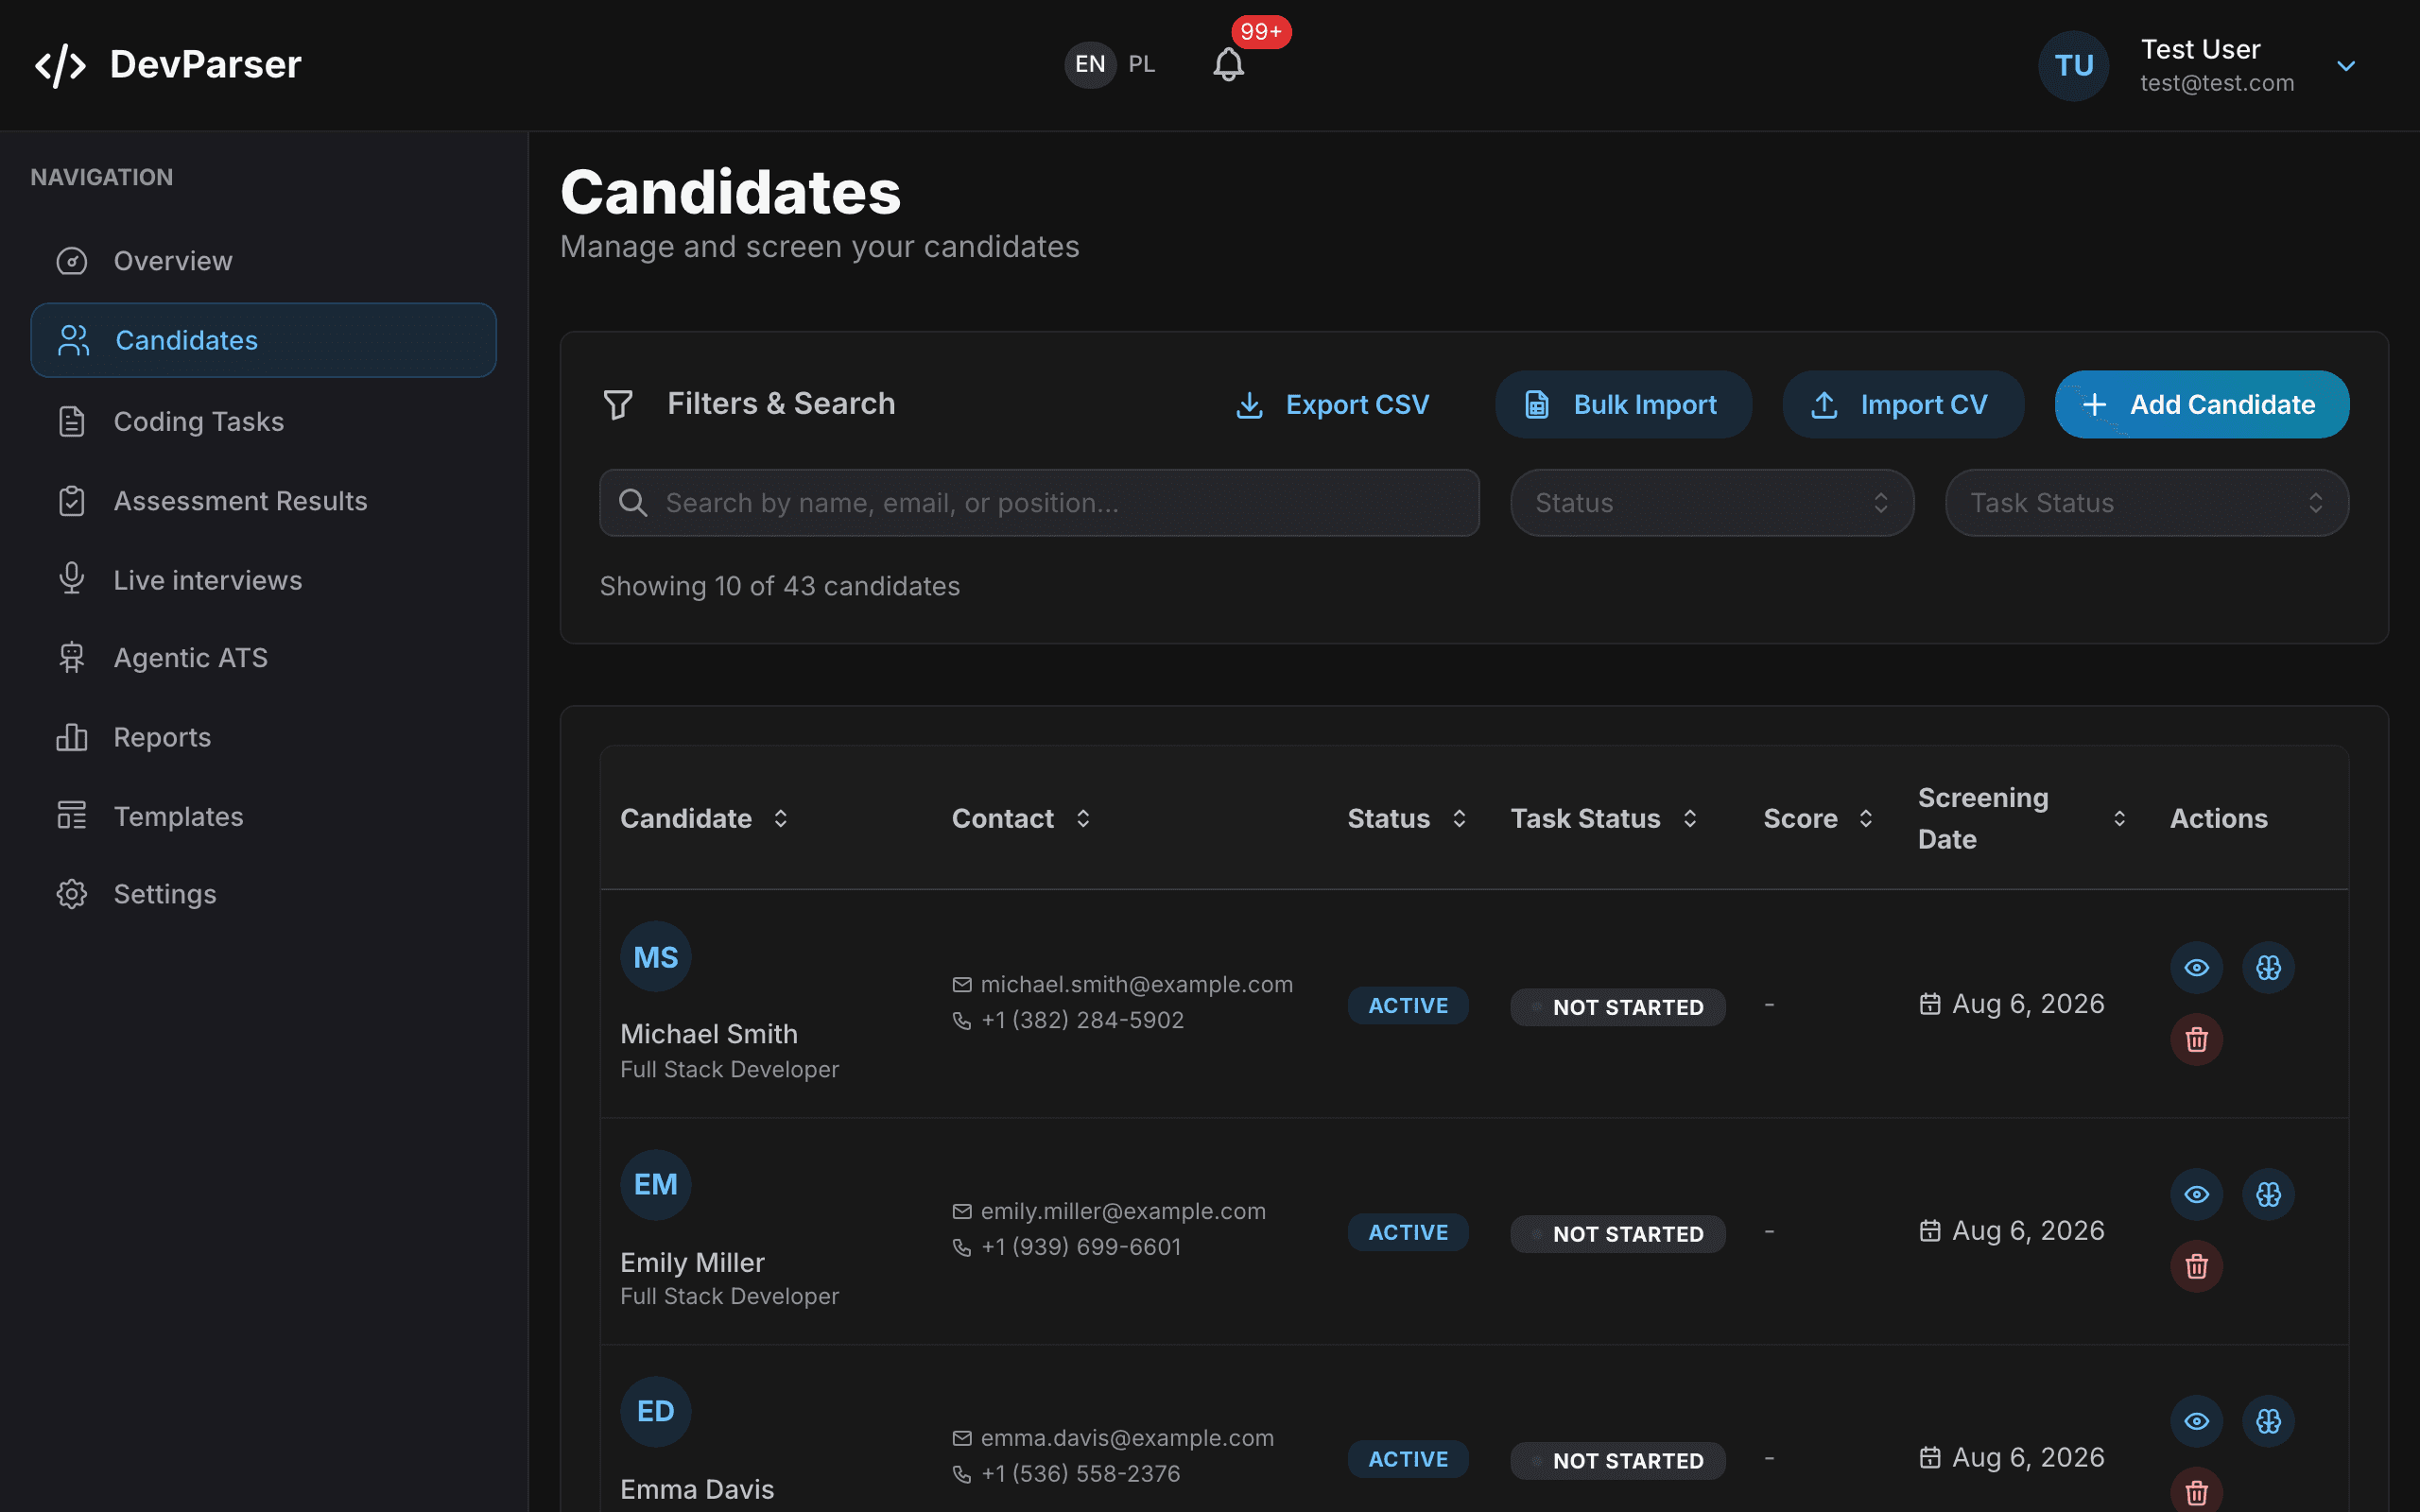The width and height of the screenshot is (2420, 1512).
Task: Open Settings in the sidebar
Action: [264, 893]
